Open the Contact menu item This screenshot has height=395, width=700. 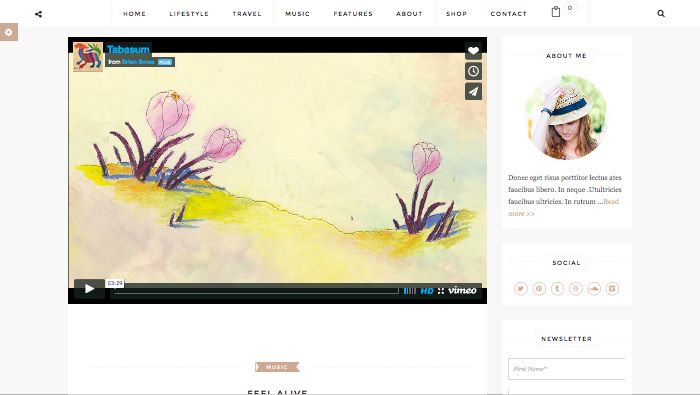coord(508,14)
